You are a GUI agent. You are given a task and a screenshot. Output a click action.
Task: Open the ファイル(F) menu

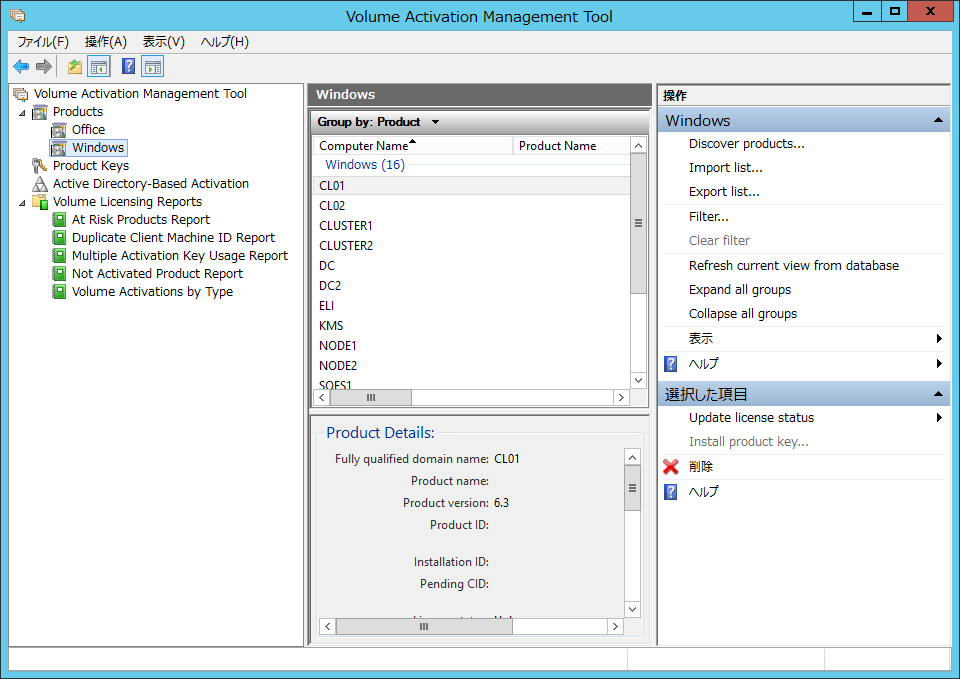(x=43, y=42)
